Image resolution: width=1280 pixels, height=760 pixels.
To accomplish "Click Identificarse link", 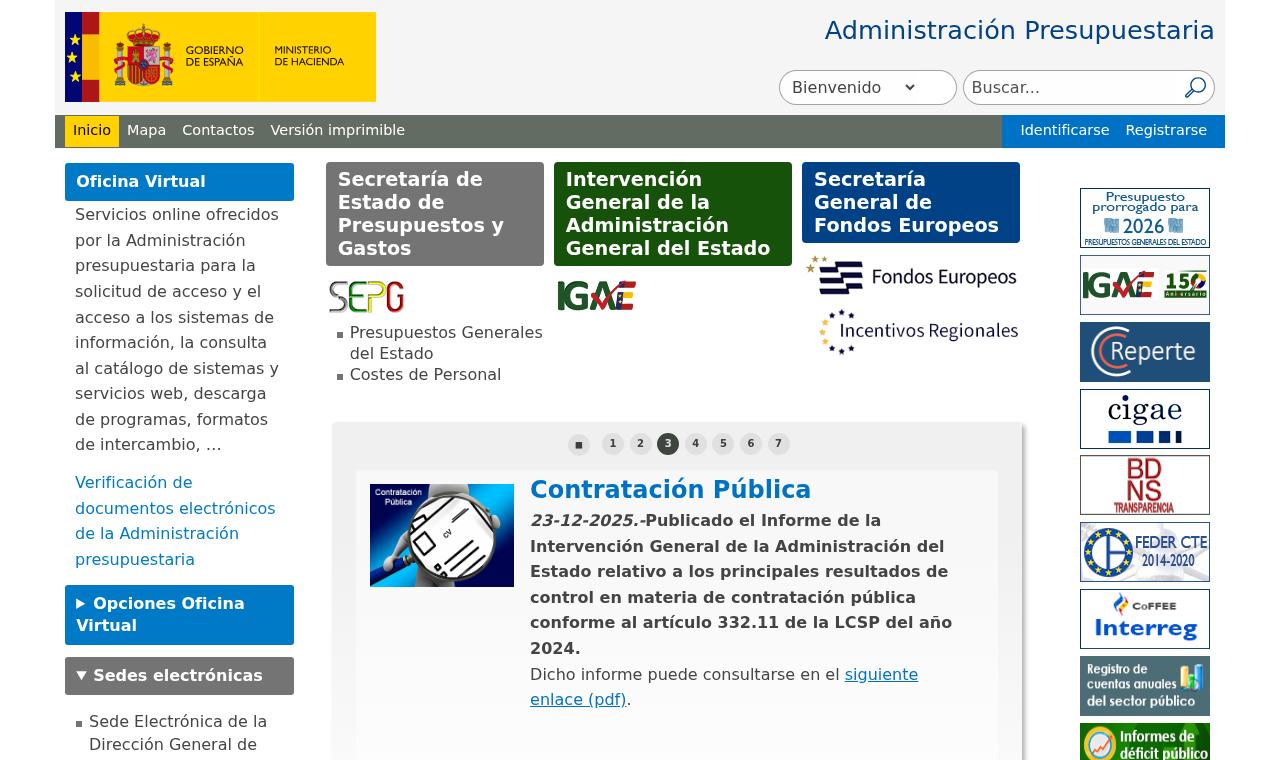I will [x=1065, y=131].
